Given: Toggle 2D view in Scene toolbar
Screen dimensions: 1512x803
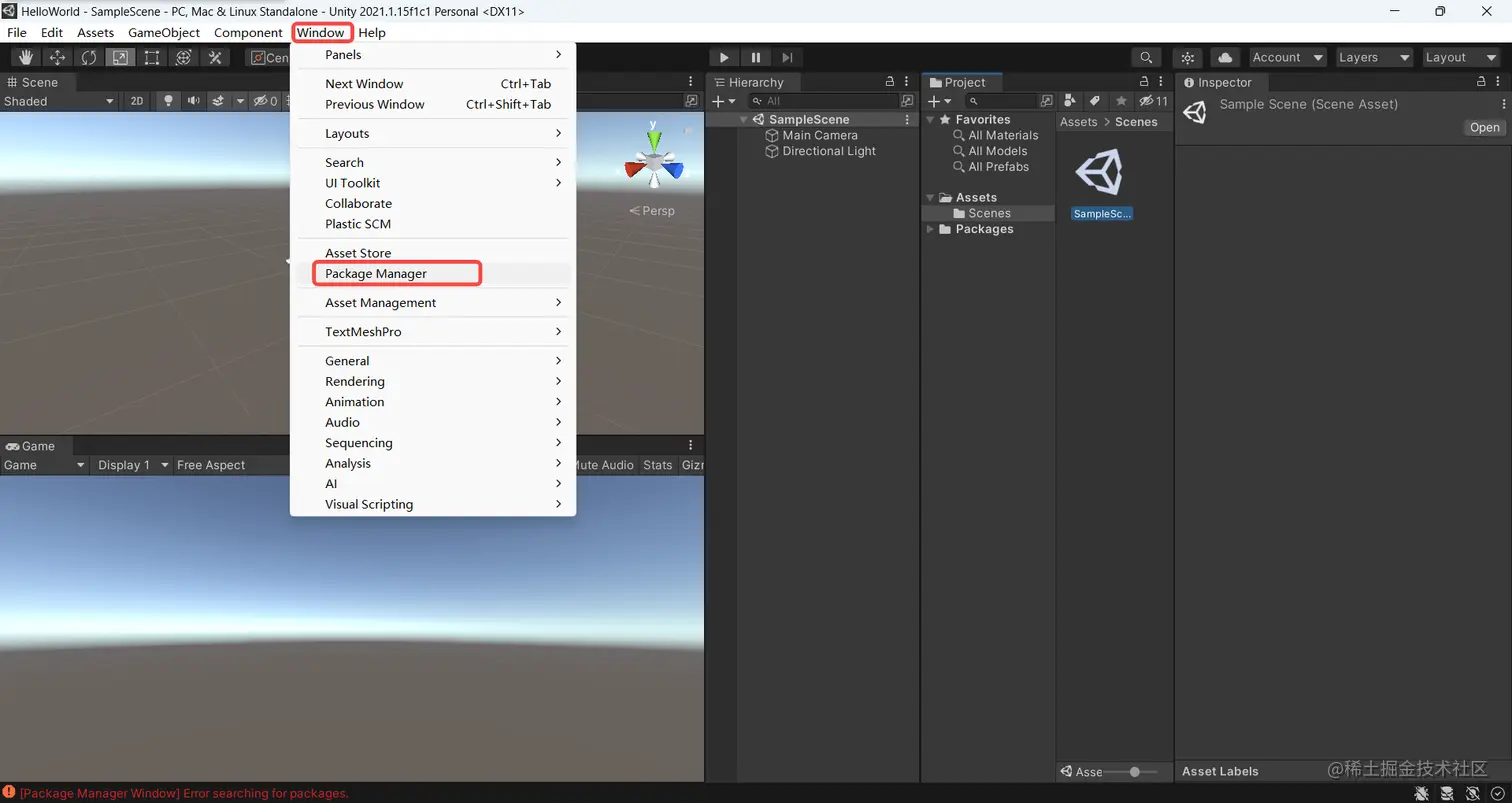Looking at the screenshot, I should coord(137,101).
